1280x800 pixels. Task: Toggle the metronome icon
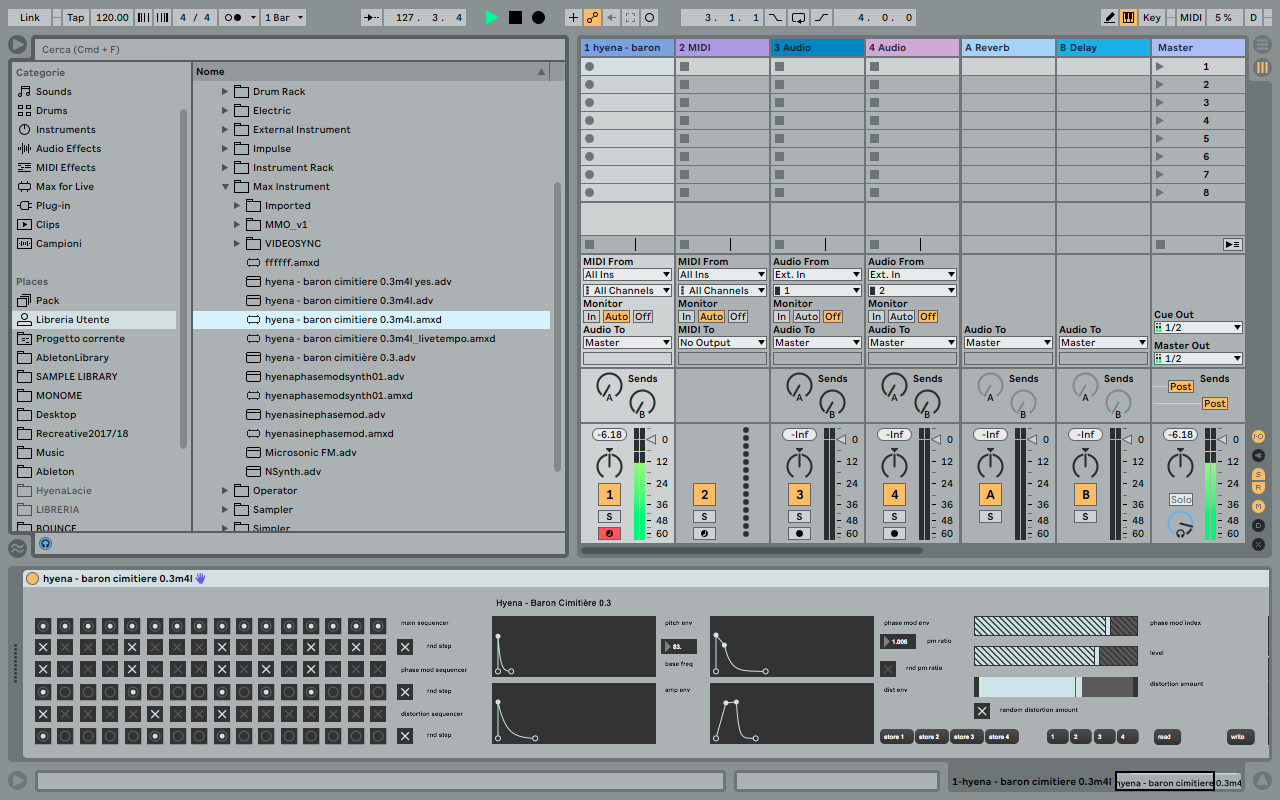(231, 17)
